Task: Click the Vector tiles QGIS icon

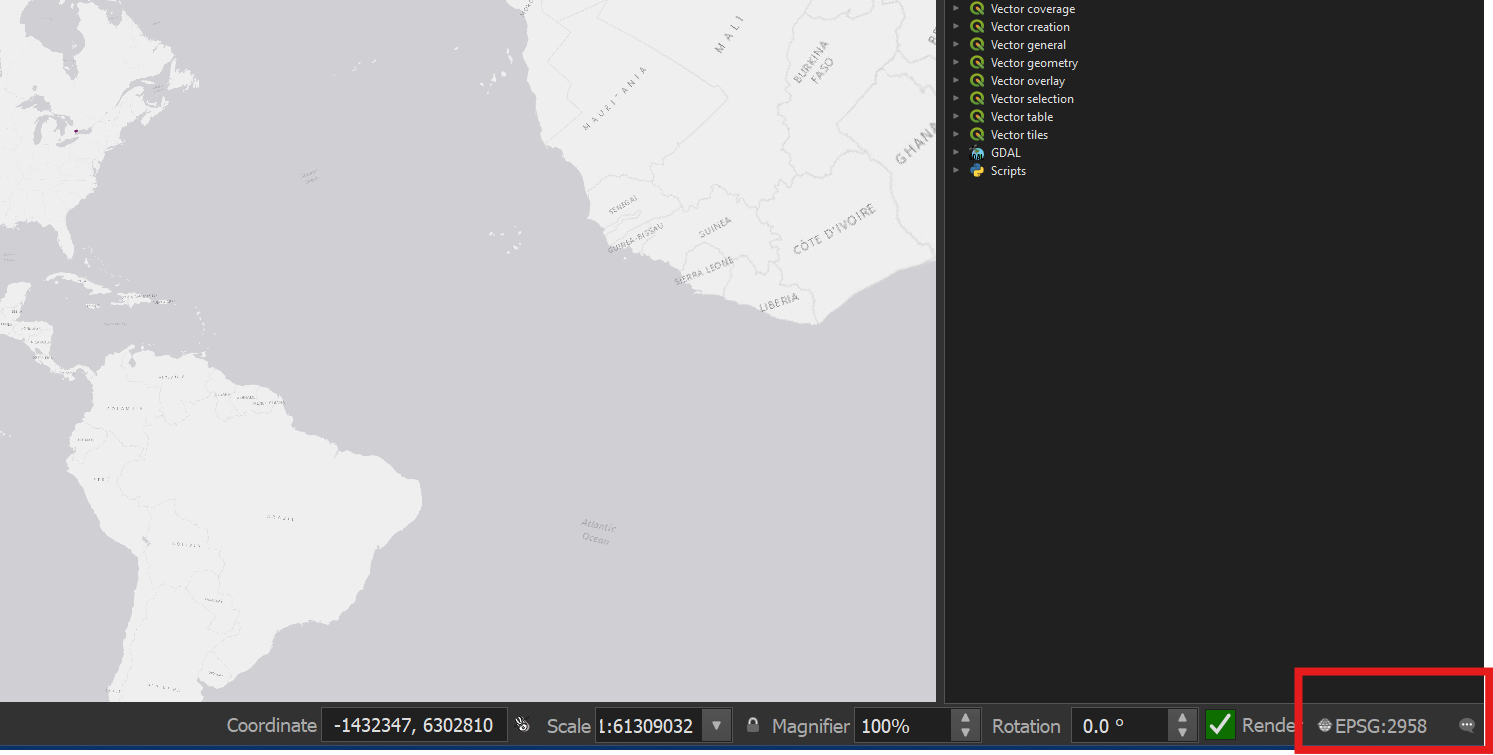Action: [977, 135]
